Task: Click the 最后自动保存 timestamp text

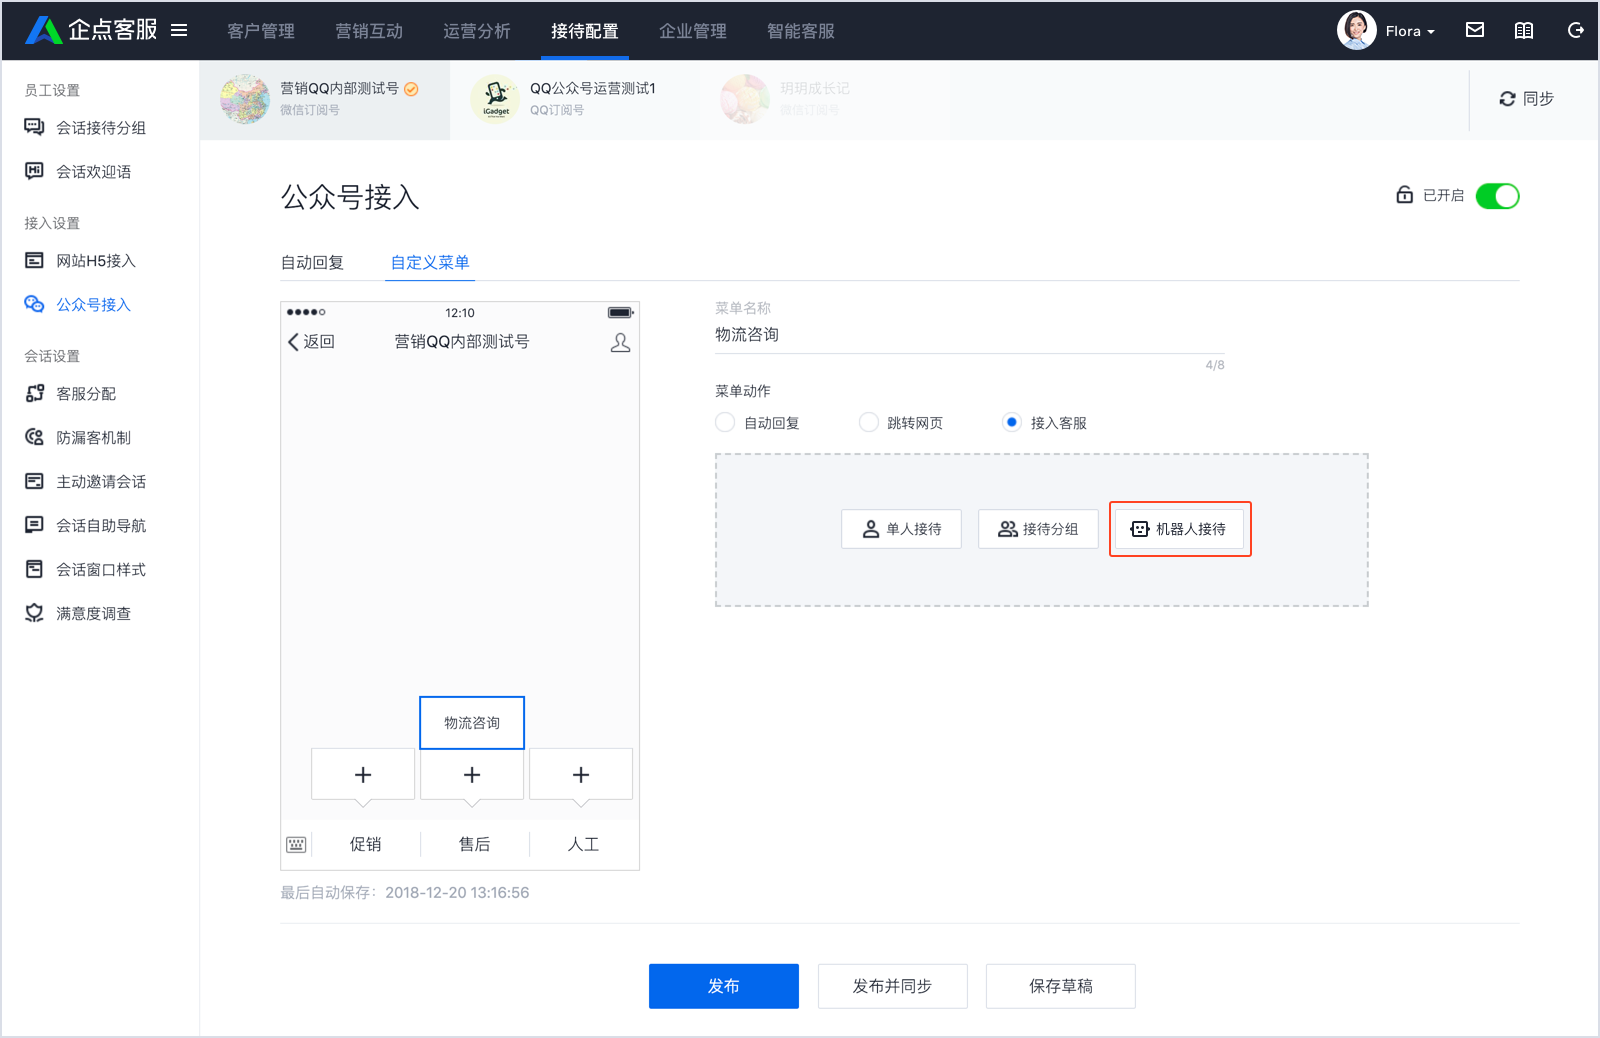Action: tap(404, 892)
